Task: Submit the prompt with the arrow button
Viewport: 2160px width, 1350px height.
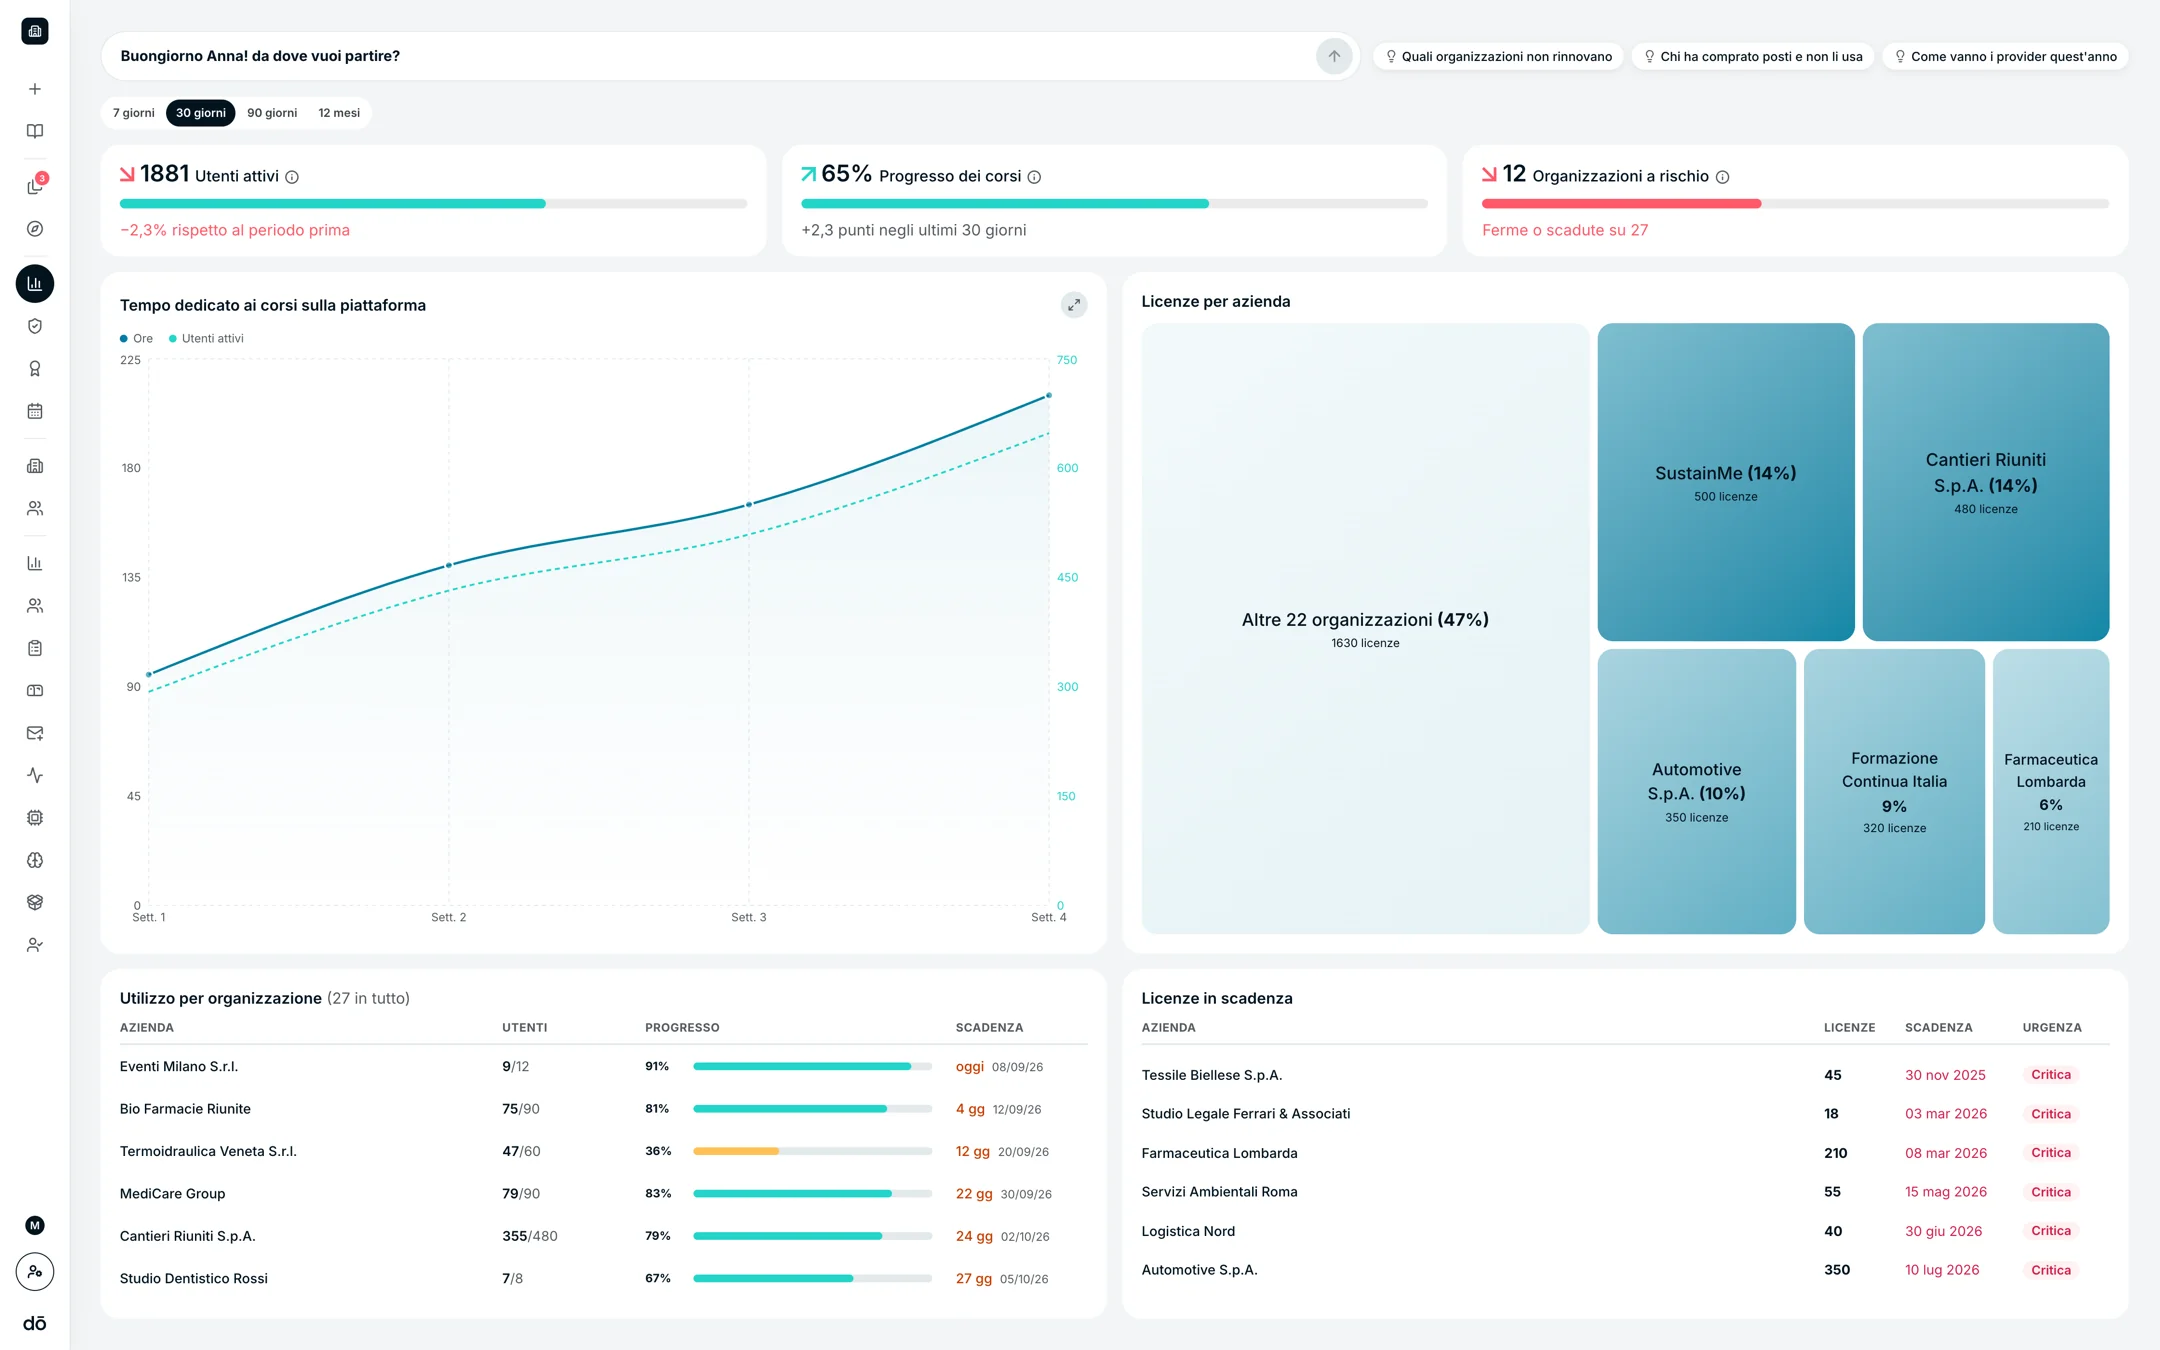Action: point(1334,56)
